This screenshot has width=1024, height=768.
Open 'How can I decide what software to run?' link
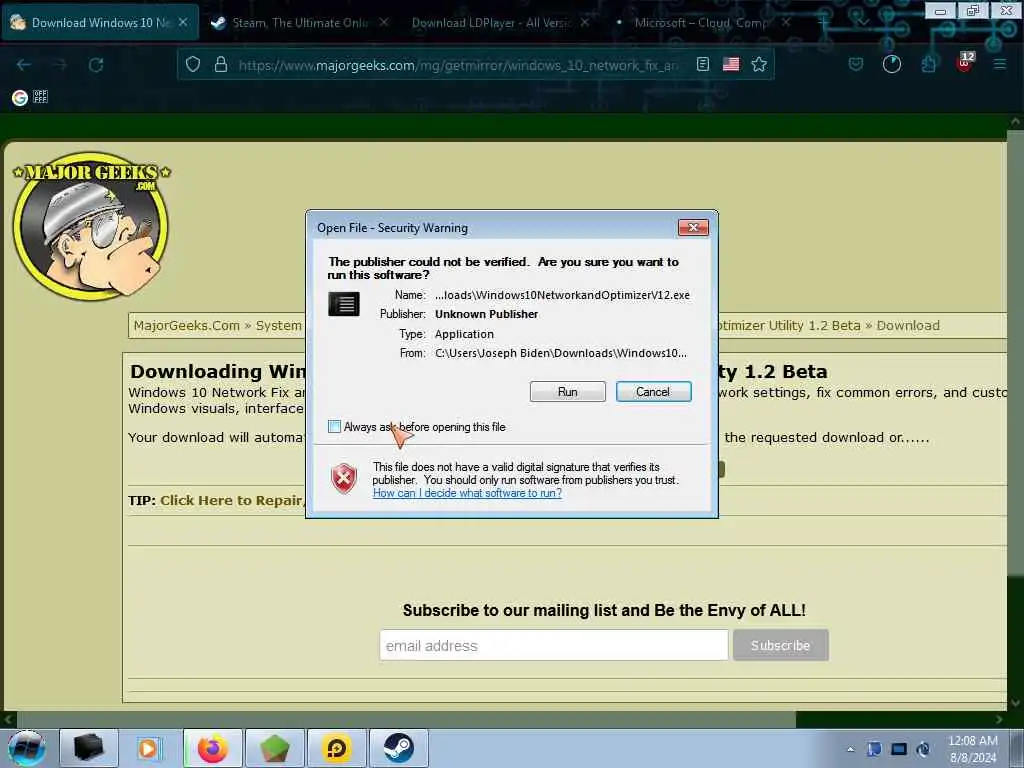[467, 493]
